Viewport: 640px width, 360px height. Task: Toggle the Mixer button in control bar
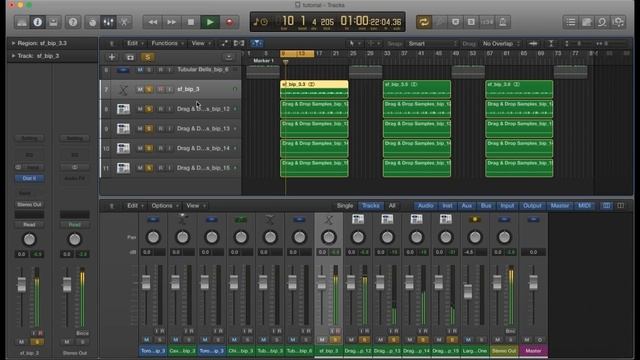pyautogui.click(x=108, y=22)
